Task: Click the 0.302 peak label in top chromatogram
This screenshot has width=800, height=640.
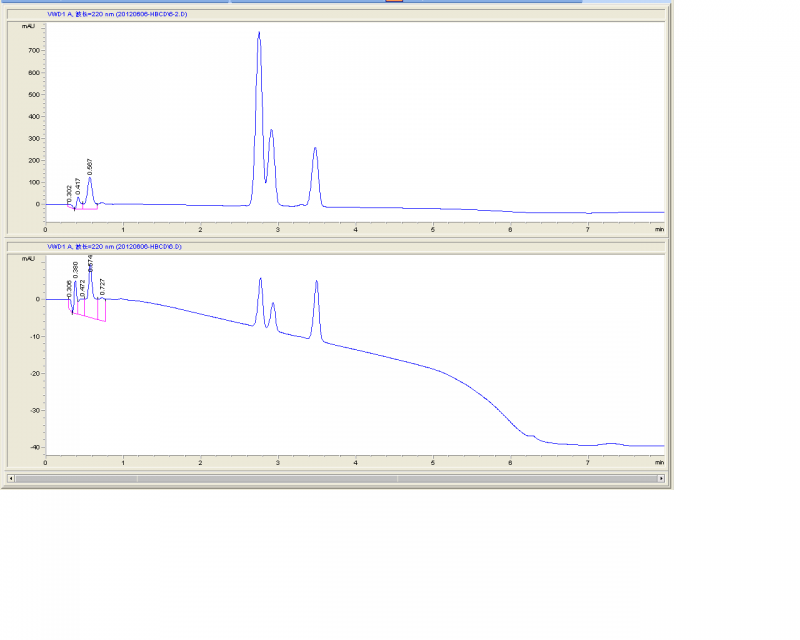Action: tap(69, 194)
